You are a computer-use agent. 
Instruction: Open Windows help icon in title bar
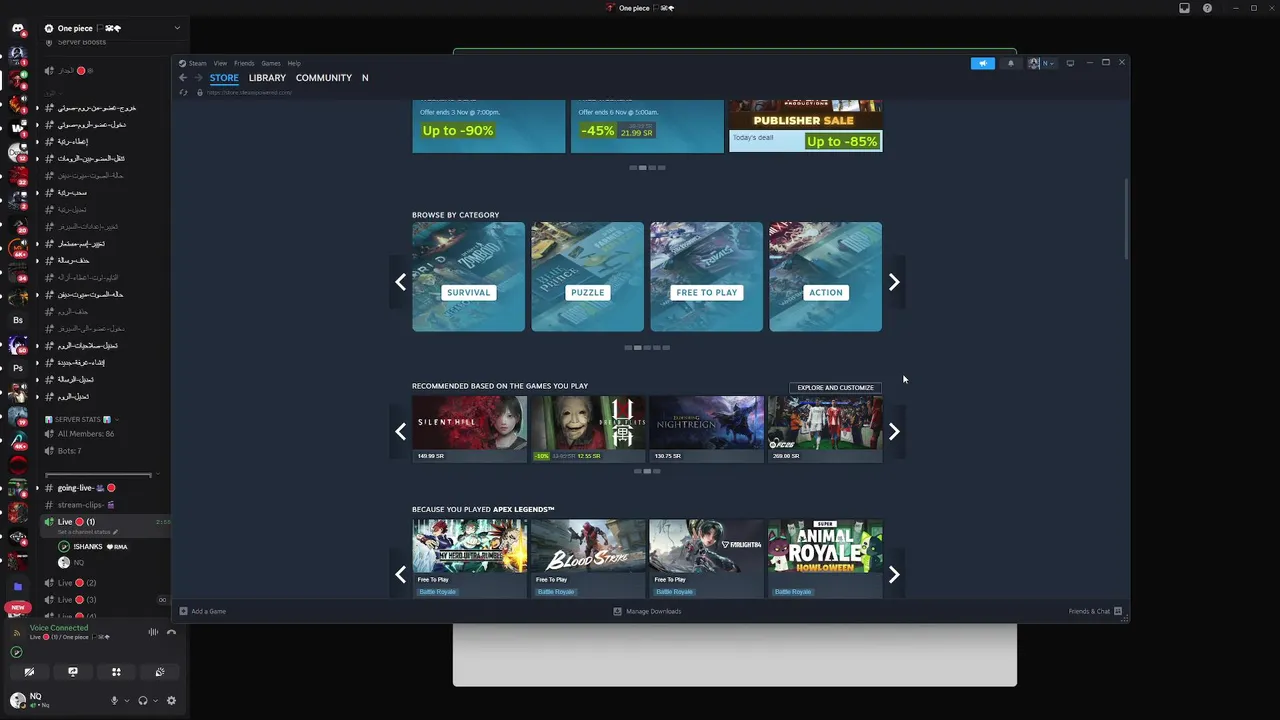pos(1207,8)
